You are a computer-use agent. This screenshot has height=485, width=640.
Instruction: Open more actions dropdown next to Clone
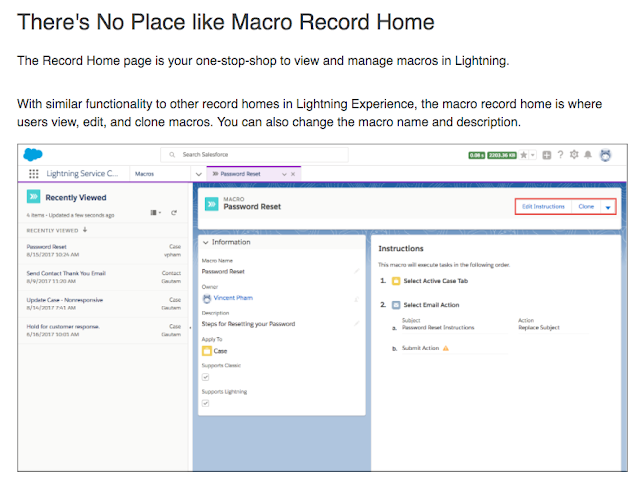[608, 207]
